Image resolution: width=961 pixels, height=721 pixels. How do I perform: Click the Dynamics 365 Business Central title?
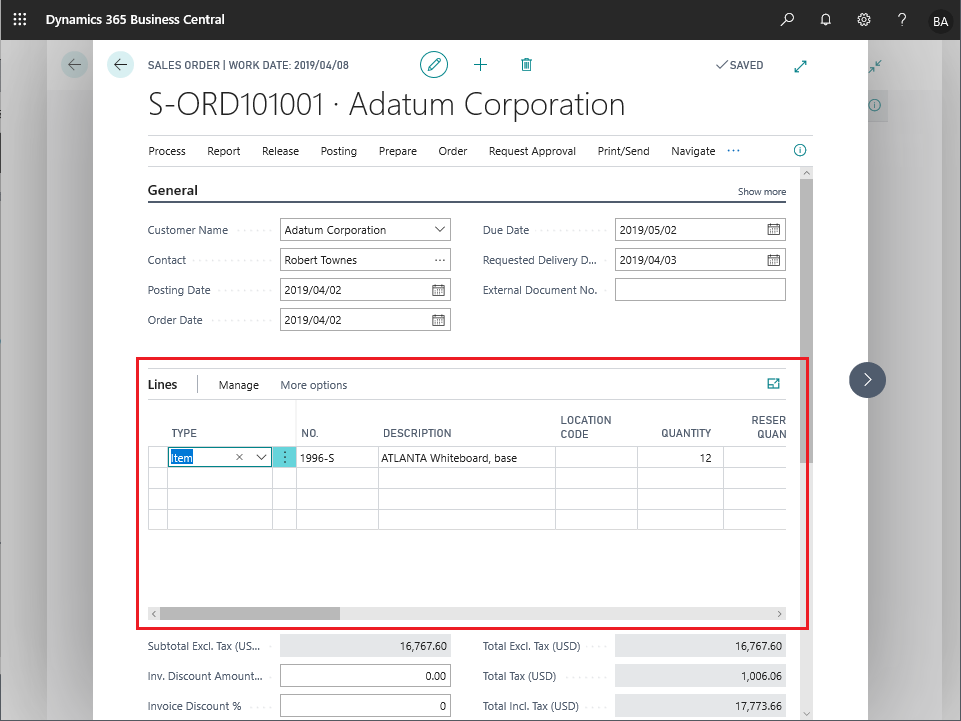point(135,20)
